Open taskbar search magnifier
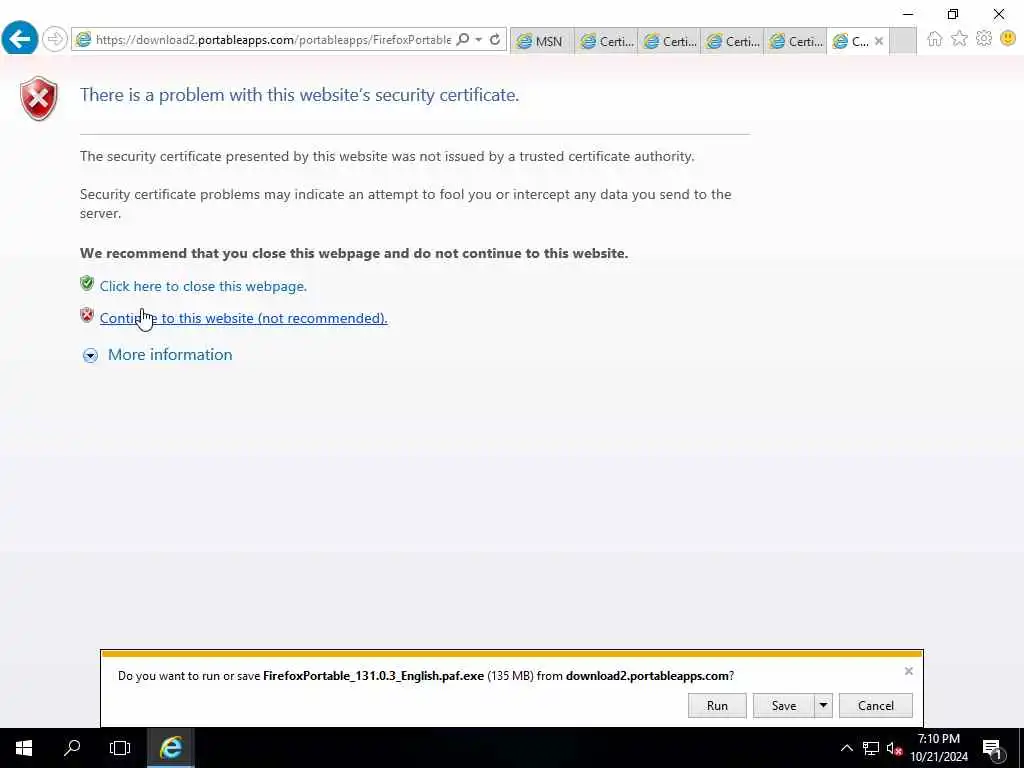Image resolution: width=1024 pixels, height=768 pixels. pos(72,748)
